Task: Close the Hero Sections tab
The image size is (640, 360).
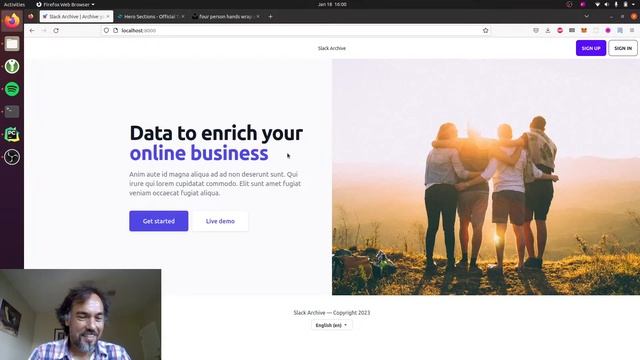Action: (182, 17)
